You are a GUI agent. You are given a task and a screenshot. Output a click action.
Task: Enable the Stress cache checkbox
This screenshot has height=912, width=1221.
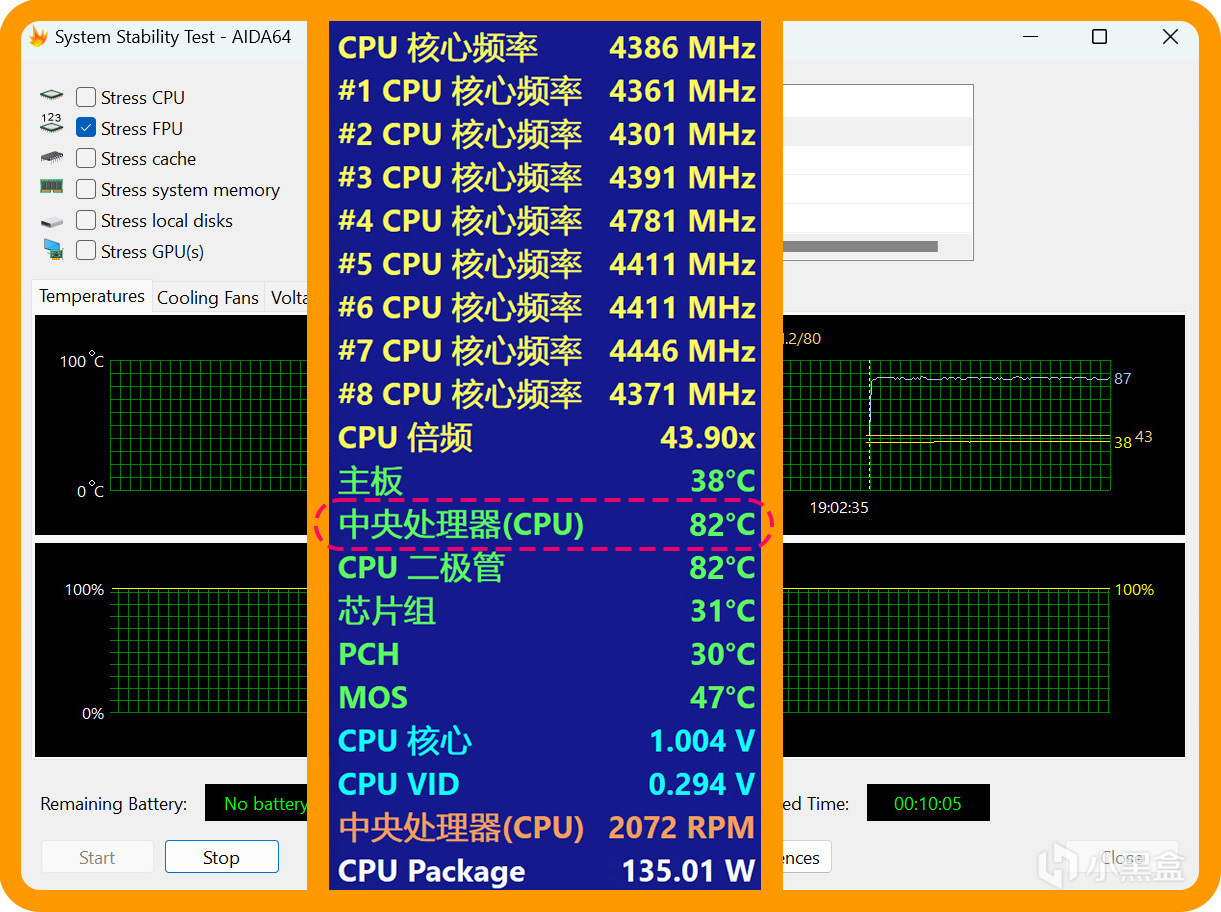pos(86,158)
